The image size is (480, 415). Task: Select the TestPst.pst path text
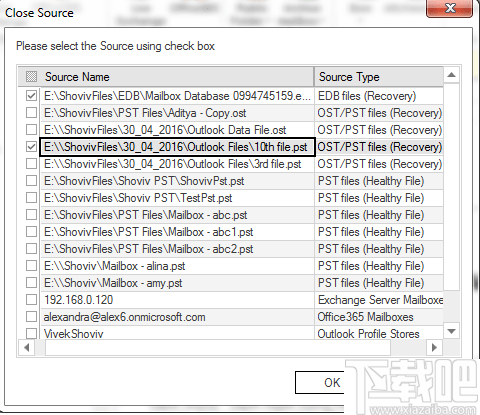point(138,198)
